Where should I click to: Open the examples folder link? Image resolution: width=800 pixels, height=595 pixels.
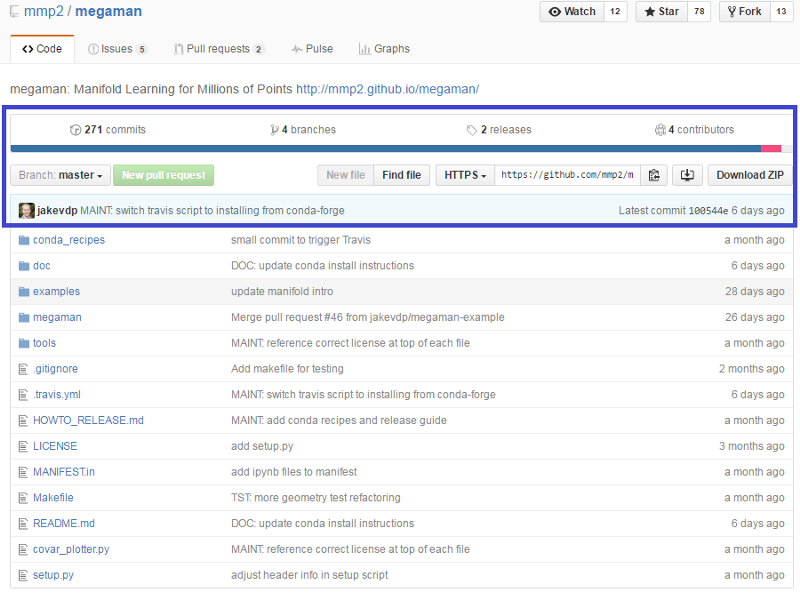coord(57,291)
